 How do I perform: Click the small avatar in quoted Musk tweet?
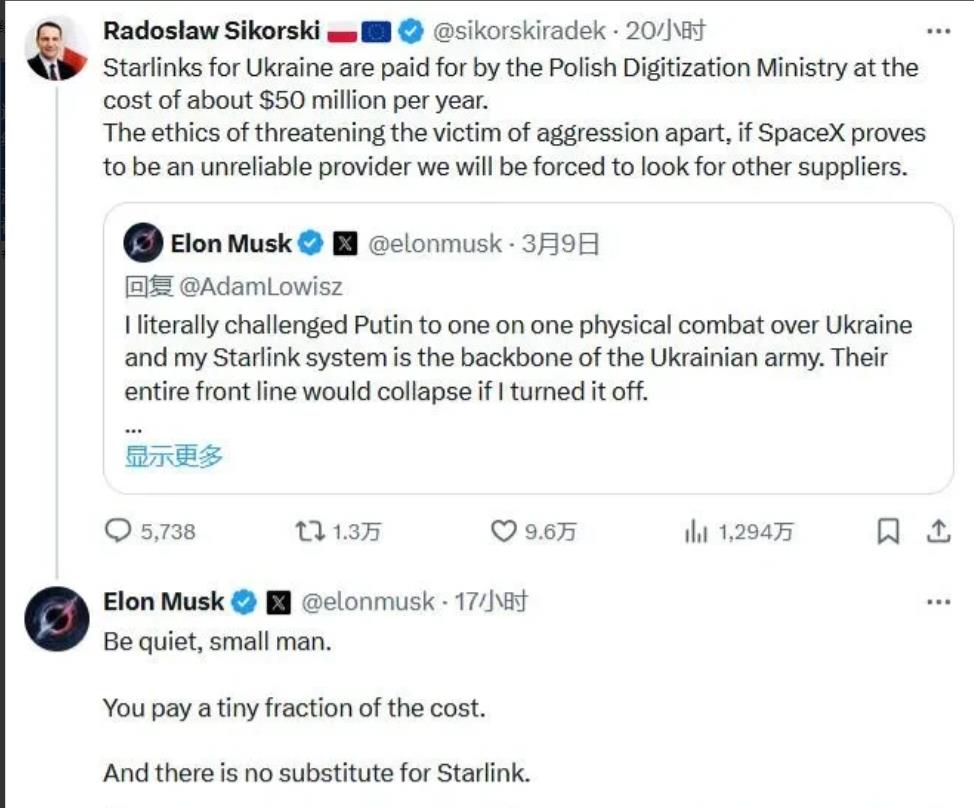144,244
